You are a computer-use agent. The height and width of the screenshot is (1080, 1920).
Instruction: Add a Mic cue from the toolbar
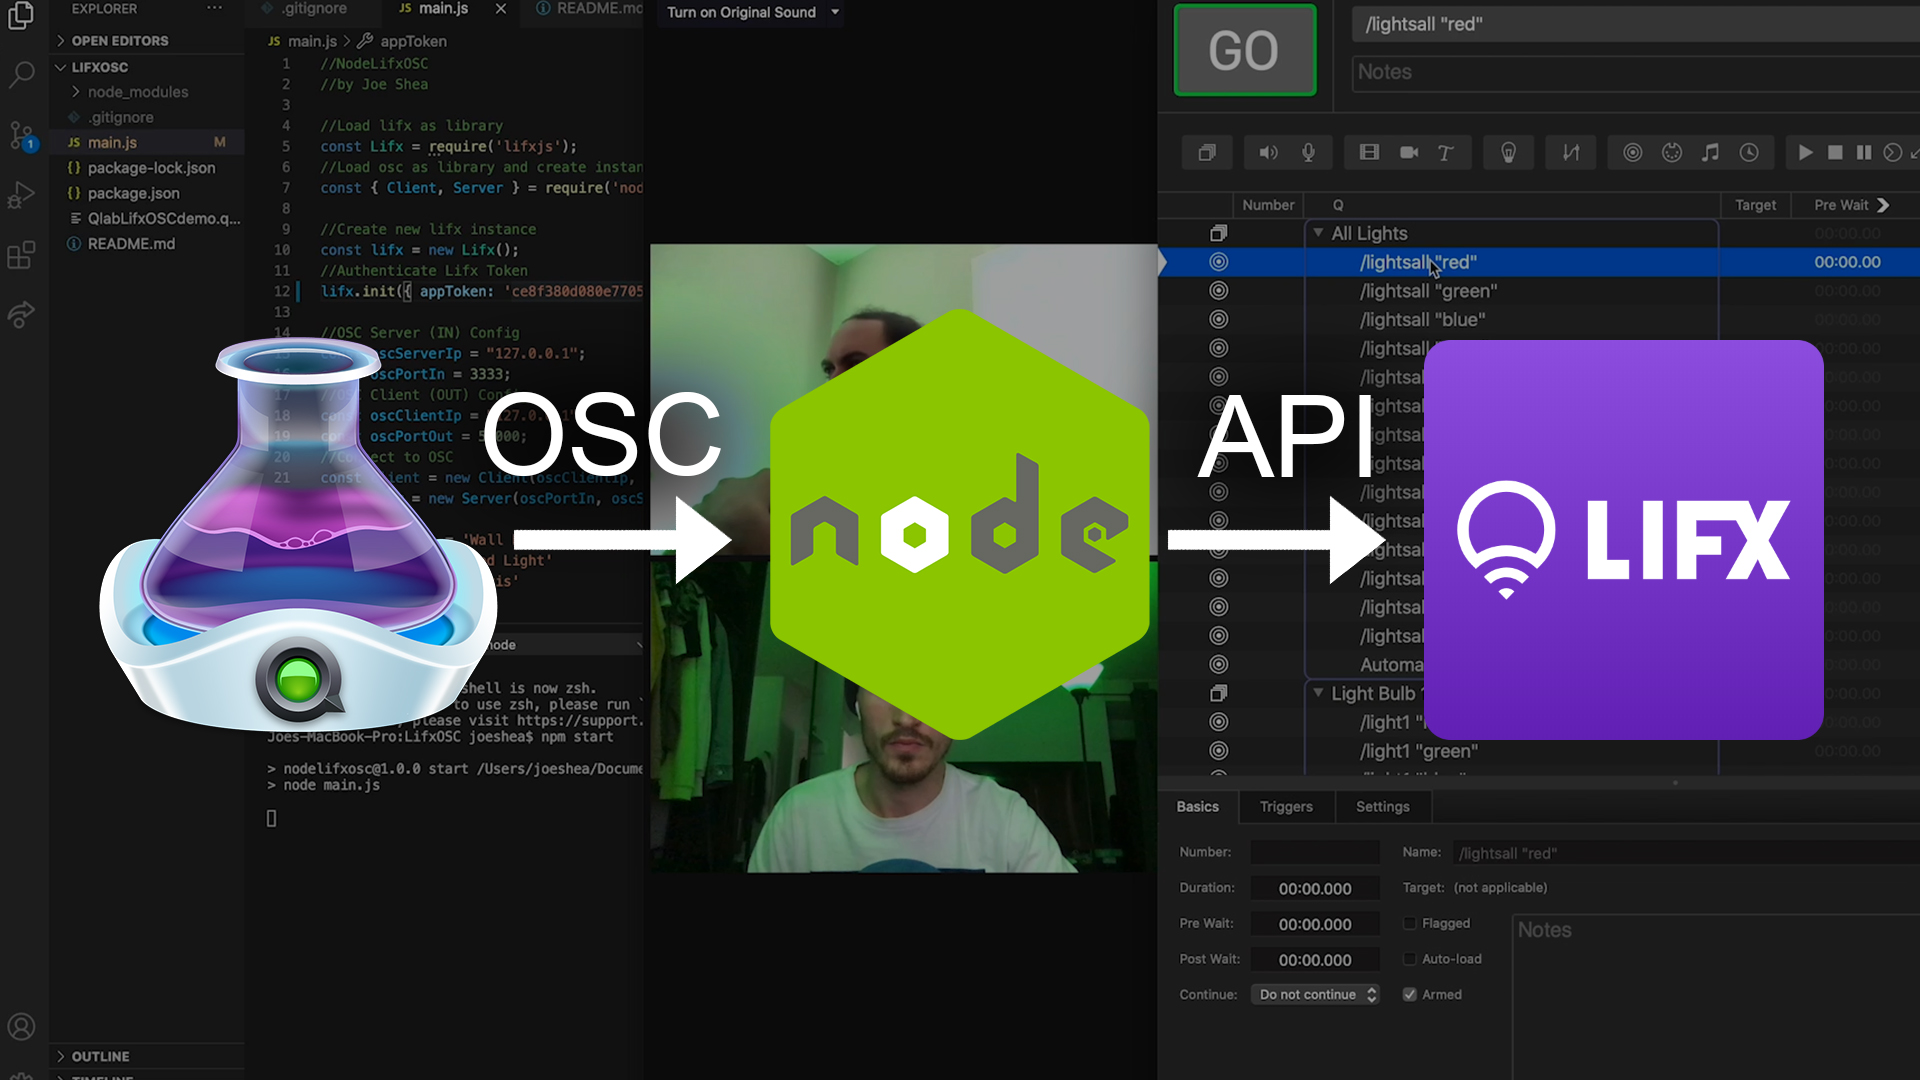click(1309, 152)
